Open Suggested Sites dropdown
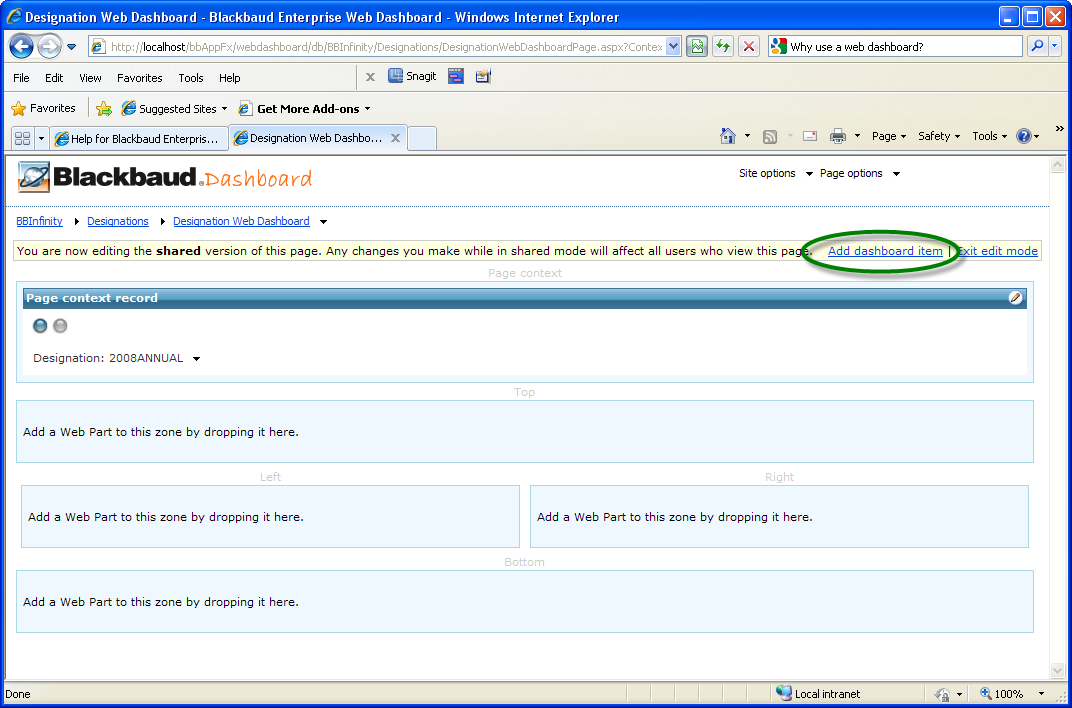The height and width of the screenshot is (708, 1072). coord(174,109)
